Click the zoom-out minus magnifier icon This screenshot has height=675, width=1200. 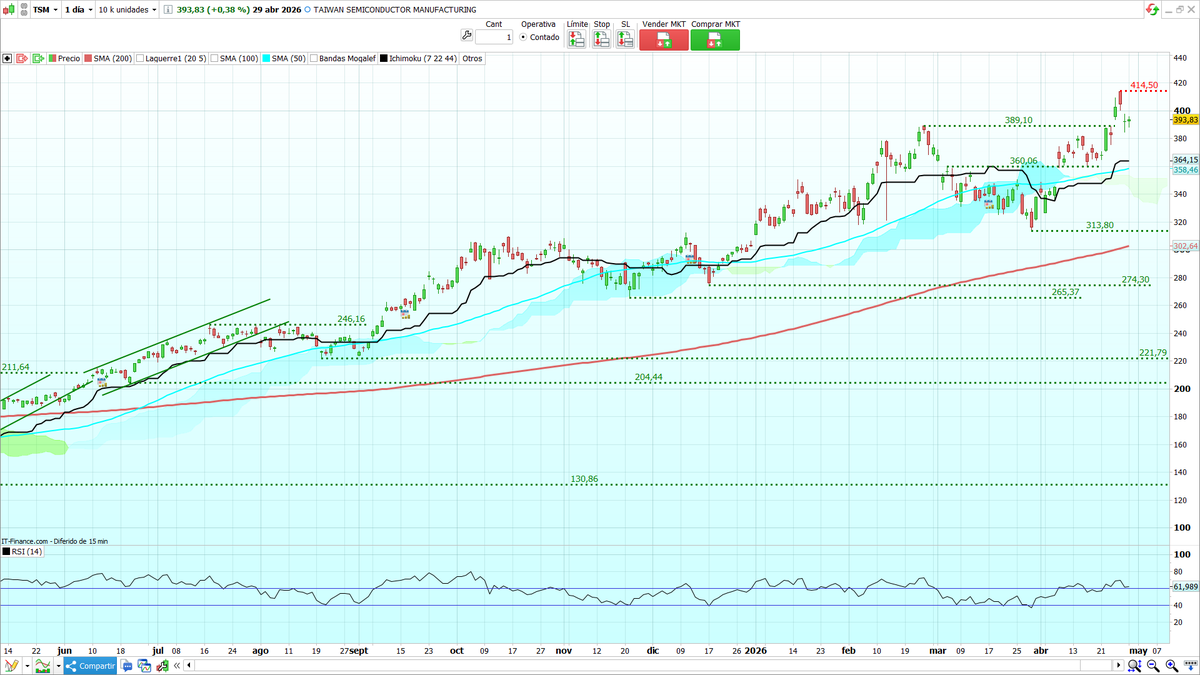1153,665
